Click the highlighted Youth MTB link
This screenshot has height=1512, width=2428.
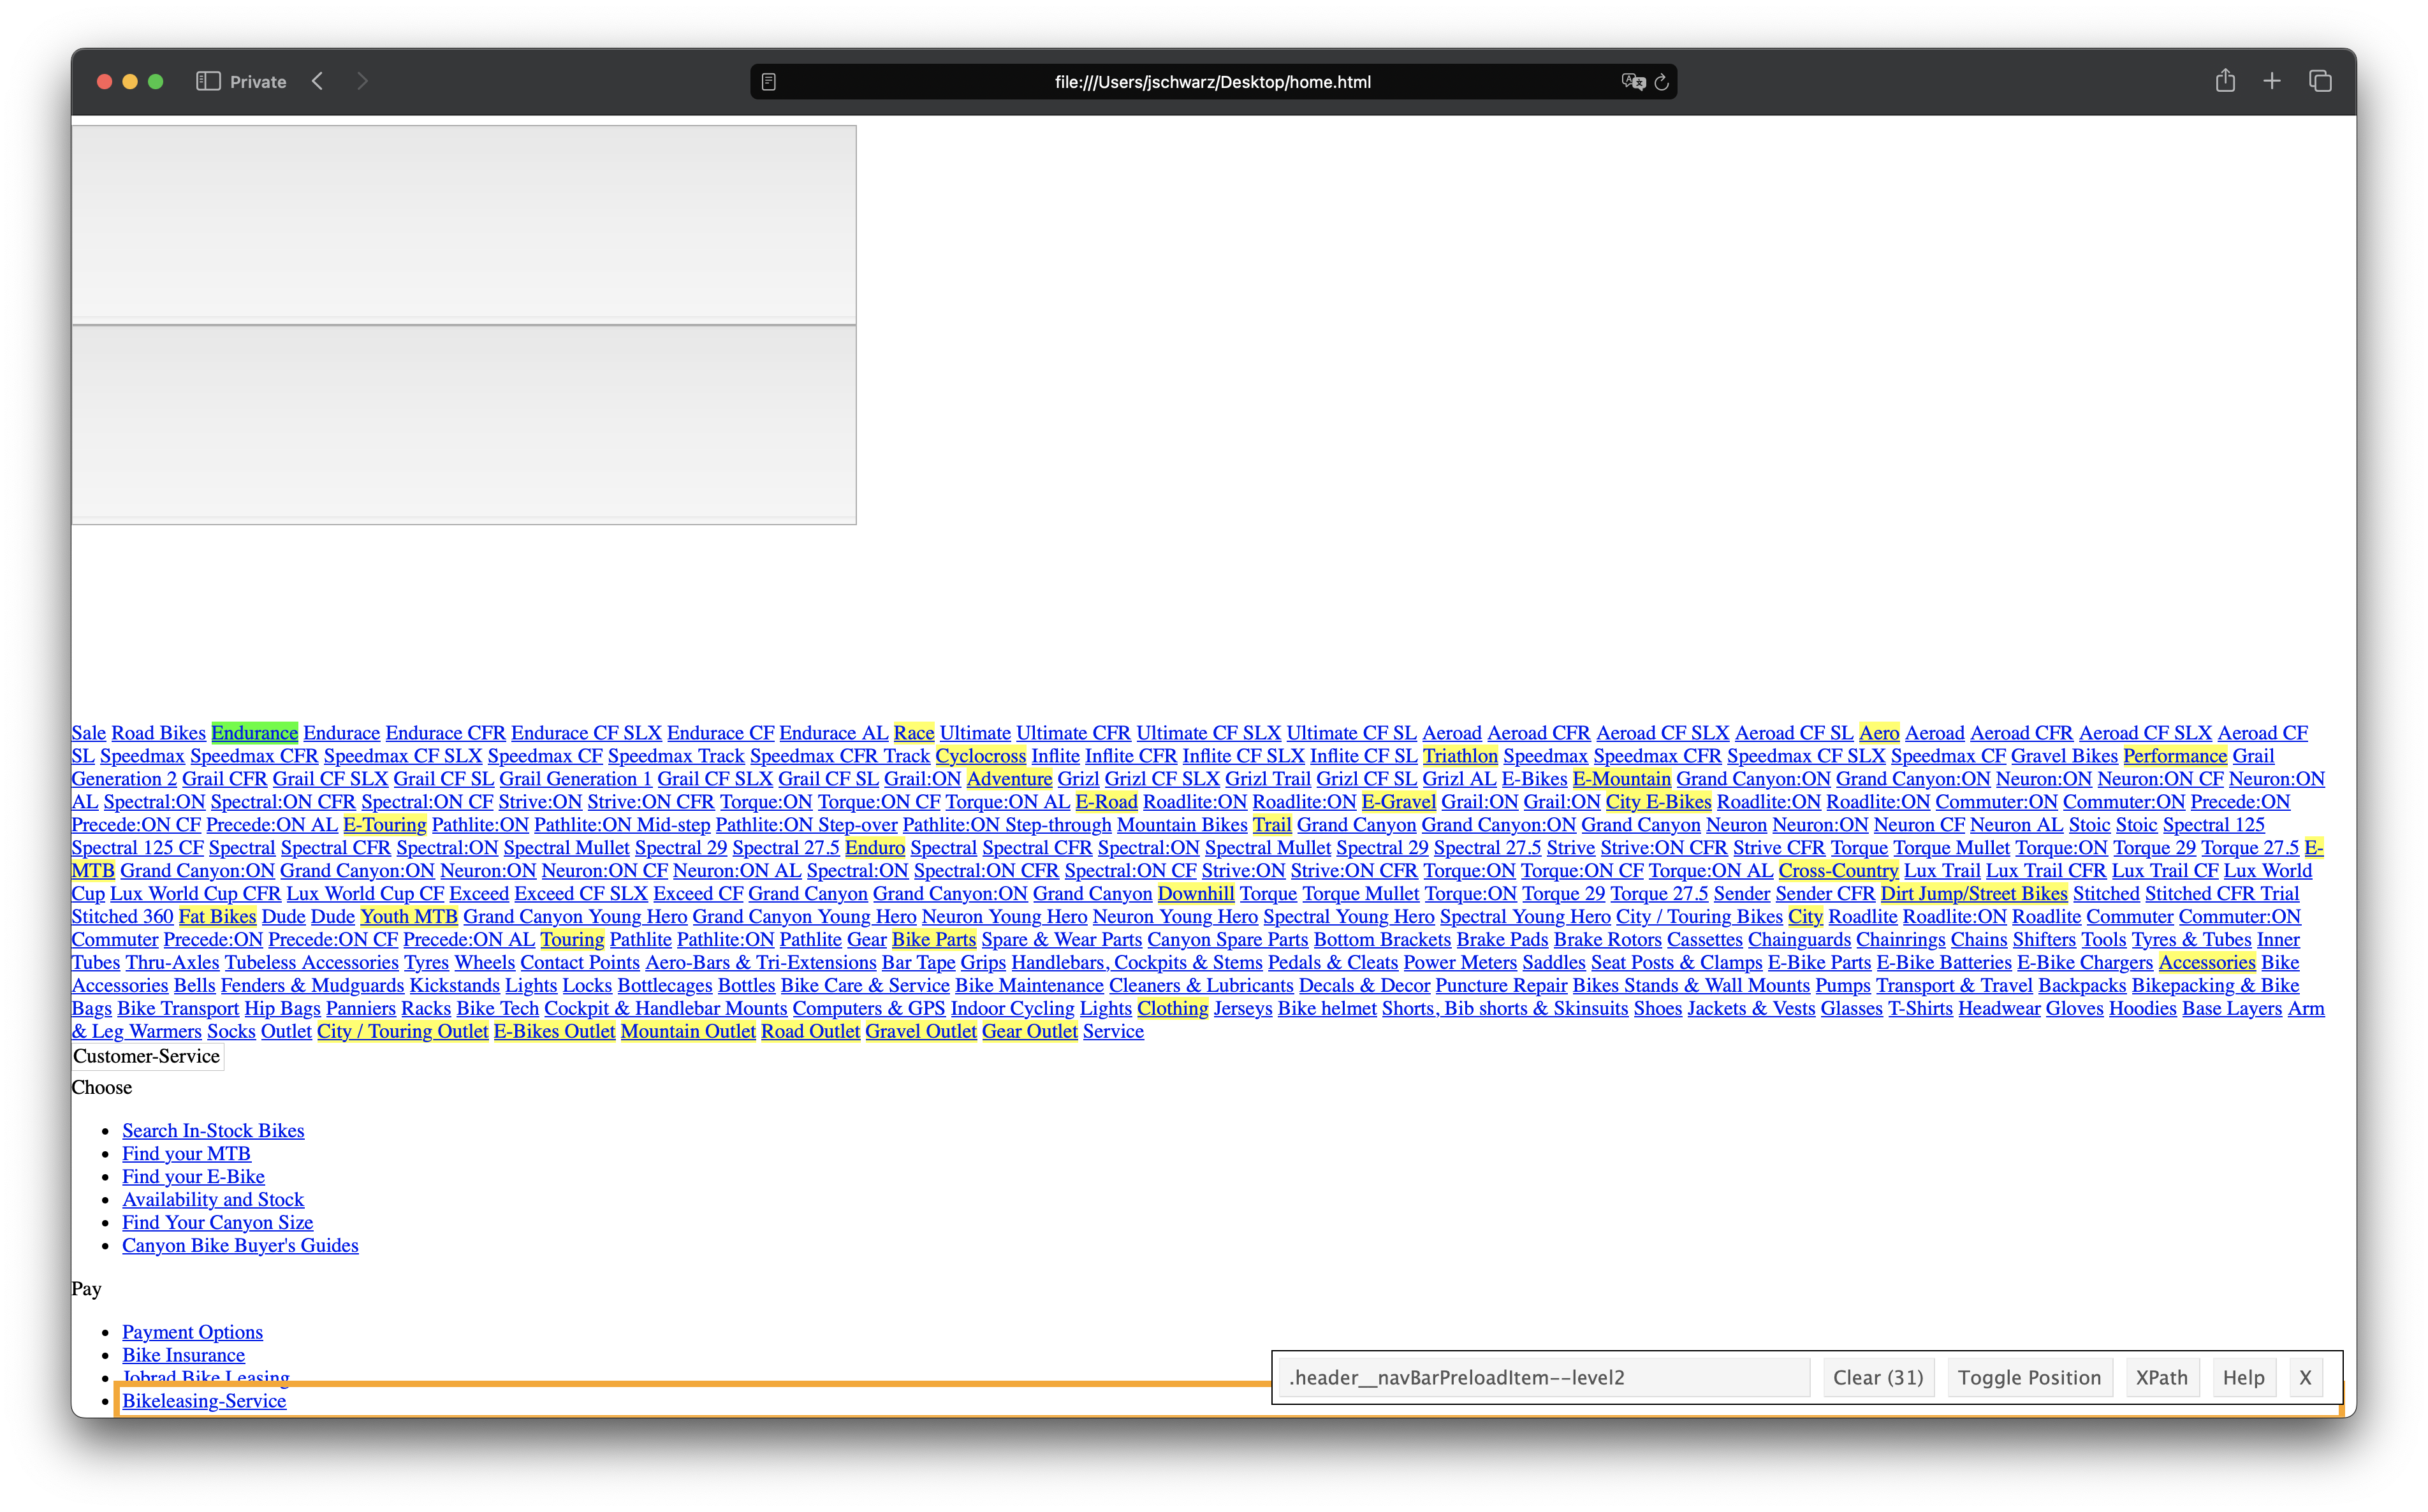tap(408, 917)
